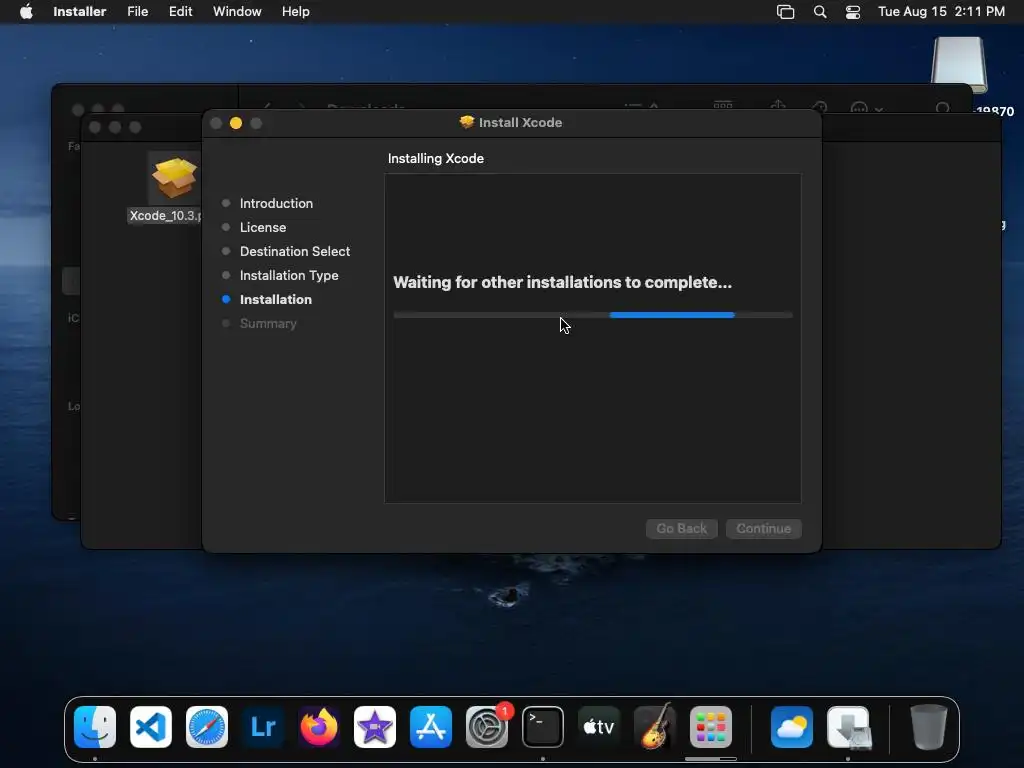Click the screen mirroring menu bar icon
The width and height of the screenshot is (1024, 768).
click(x=786, y=12)
